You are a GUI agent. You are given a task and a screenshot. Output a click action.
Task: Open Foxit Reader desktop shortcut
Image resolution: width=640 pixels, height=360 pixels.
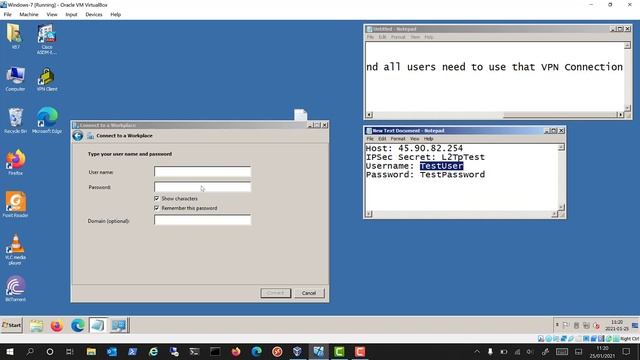point(16,204)
